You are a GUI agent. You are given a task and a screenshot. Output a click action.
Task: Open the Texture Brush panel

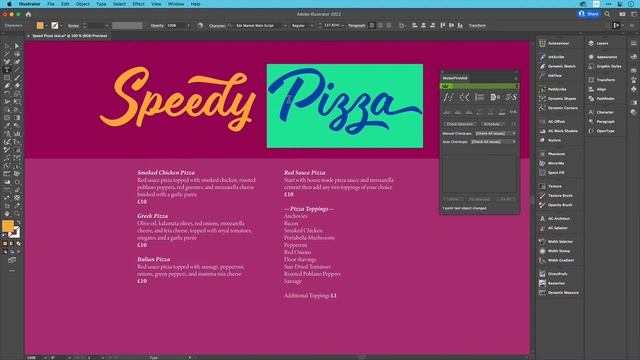coord(556,196)
